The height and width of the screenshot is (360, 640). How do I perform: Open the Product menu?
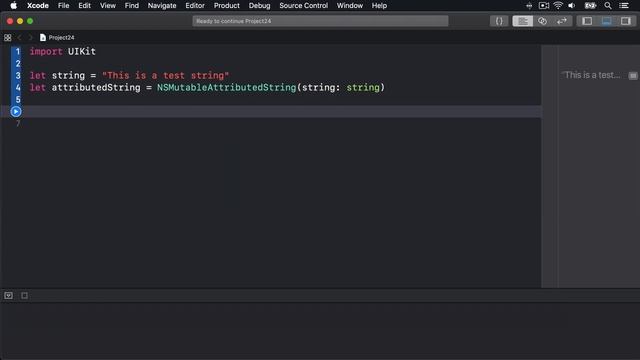click(x=227, y=6)
